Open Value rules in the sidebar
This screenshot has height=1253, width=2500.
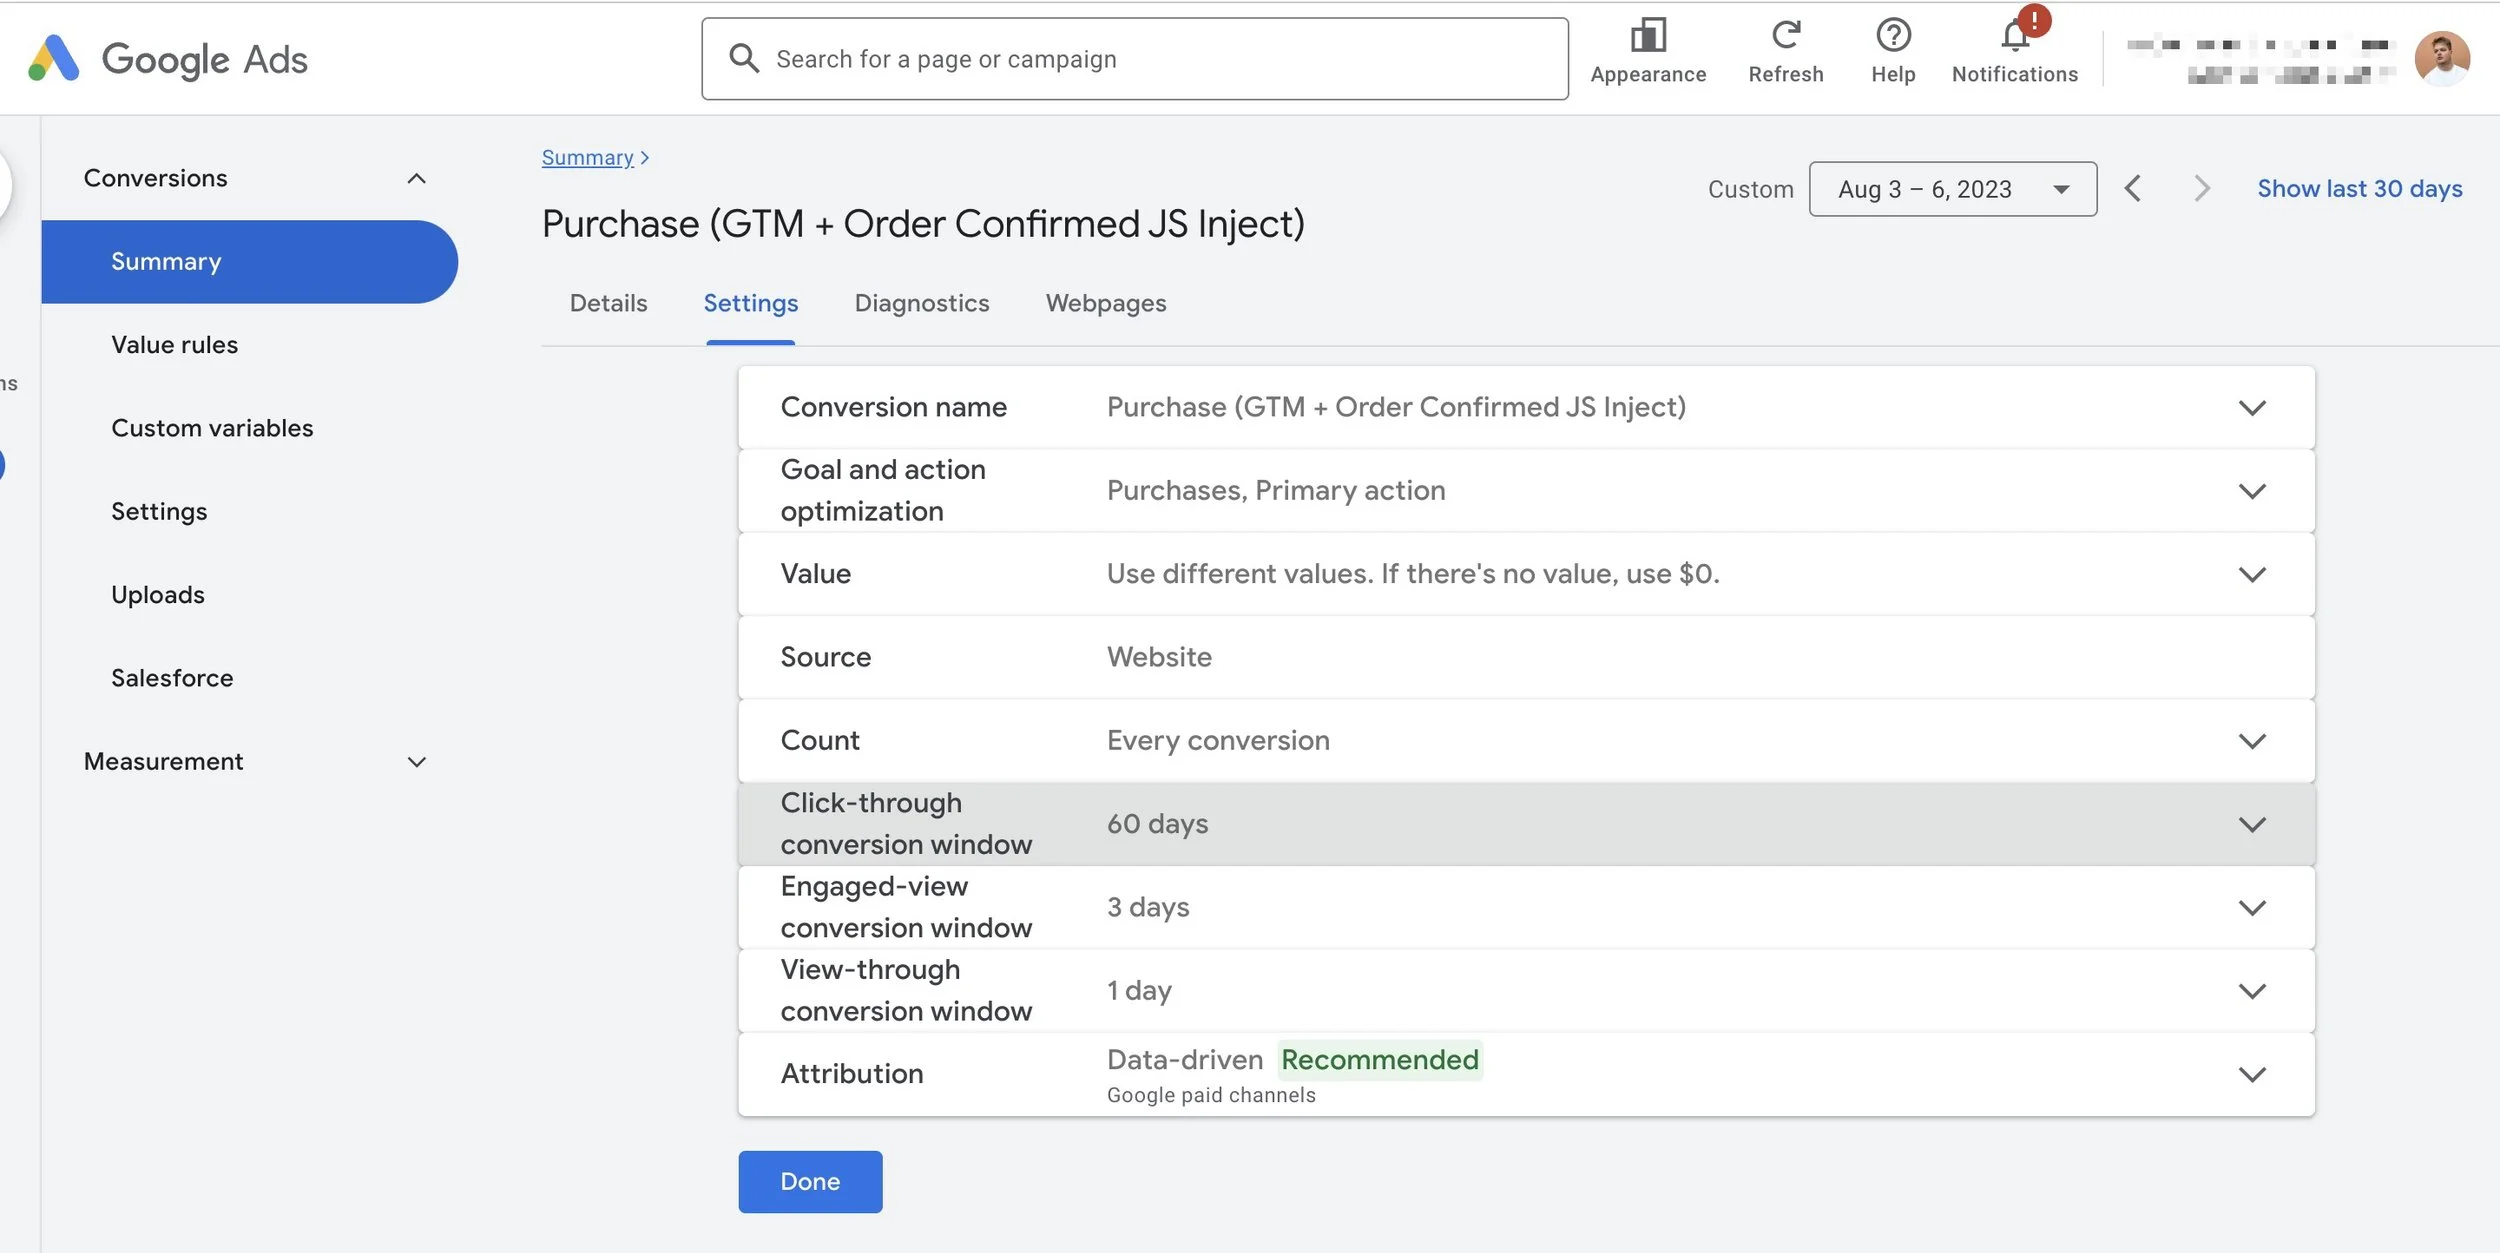(174, 345)
